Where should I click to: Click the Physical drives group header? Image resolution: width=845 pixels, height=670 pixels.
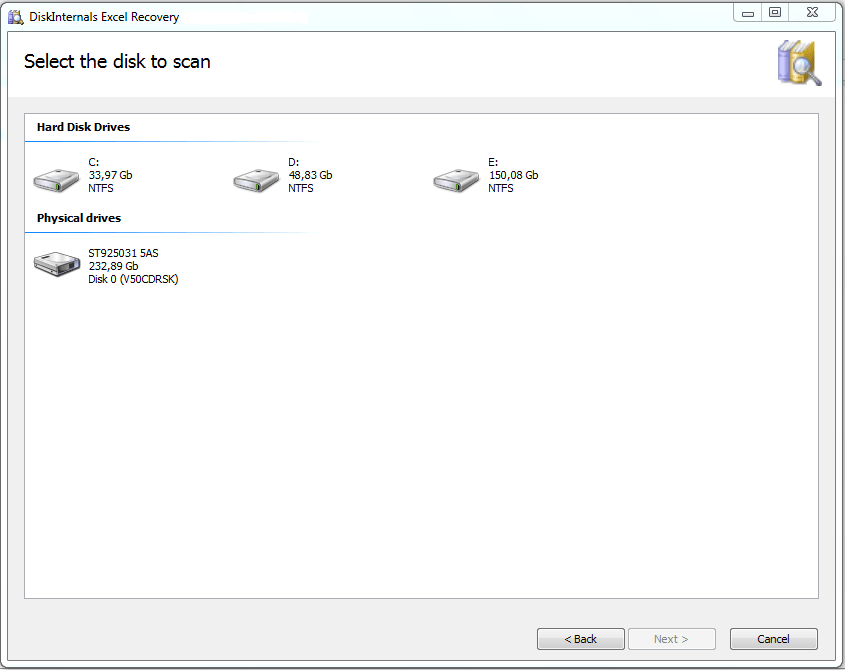coord(79,217)
